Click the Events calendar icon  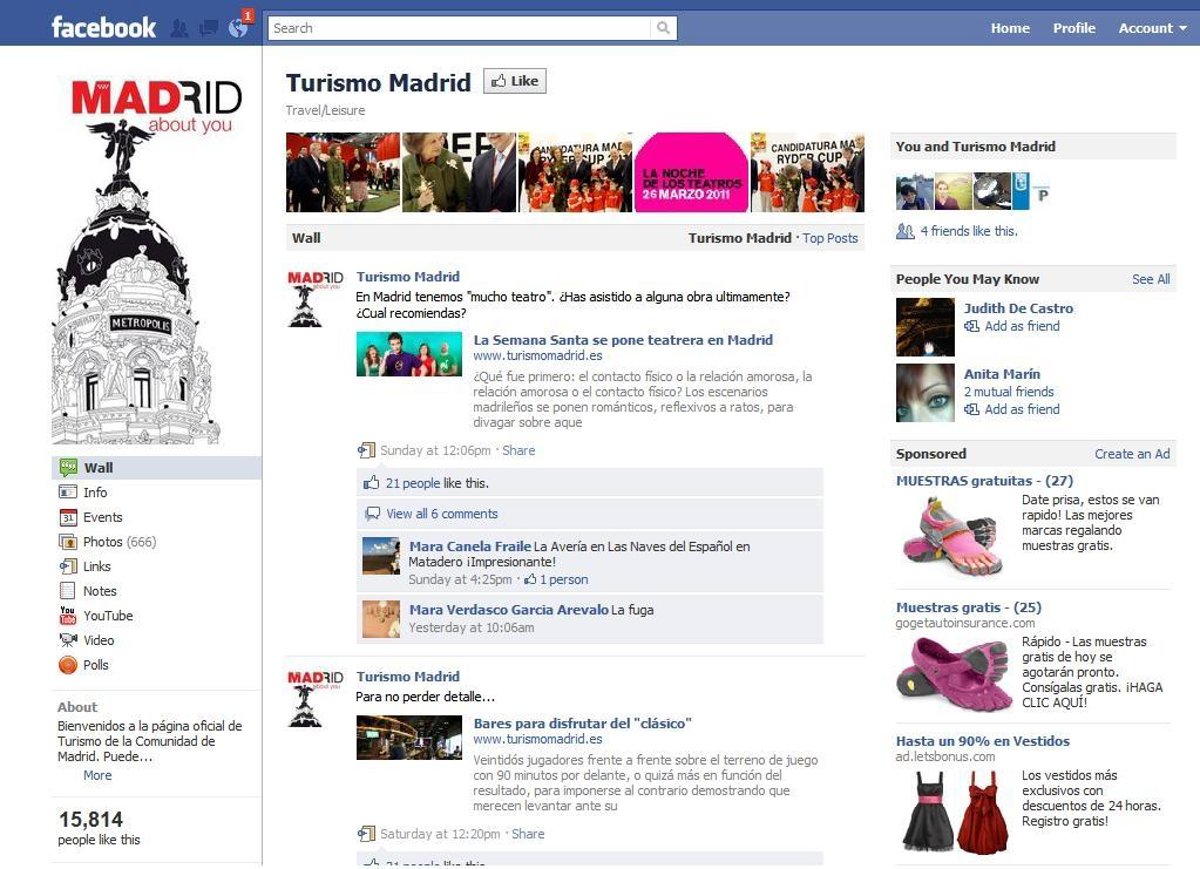(x=68, y=517)
